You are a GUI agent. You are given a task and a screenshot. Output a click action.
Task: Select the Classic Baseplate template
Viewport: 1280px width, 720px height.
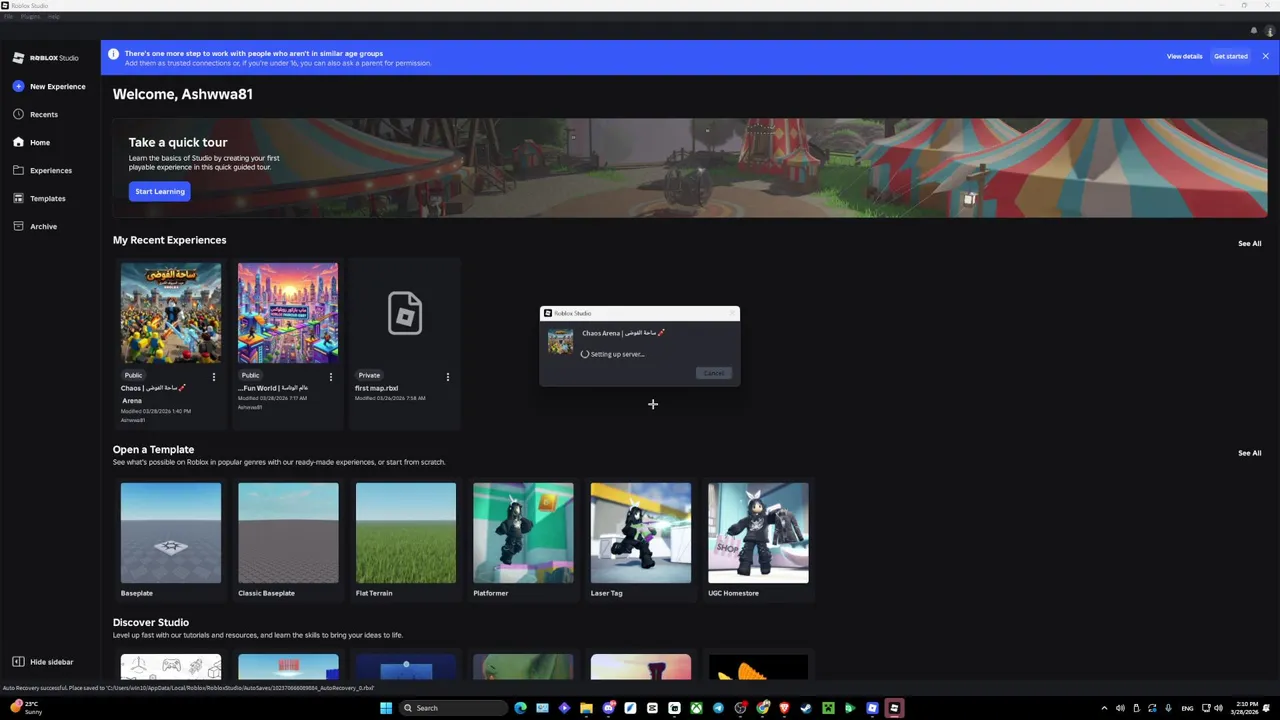click(288, 533)
